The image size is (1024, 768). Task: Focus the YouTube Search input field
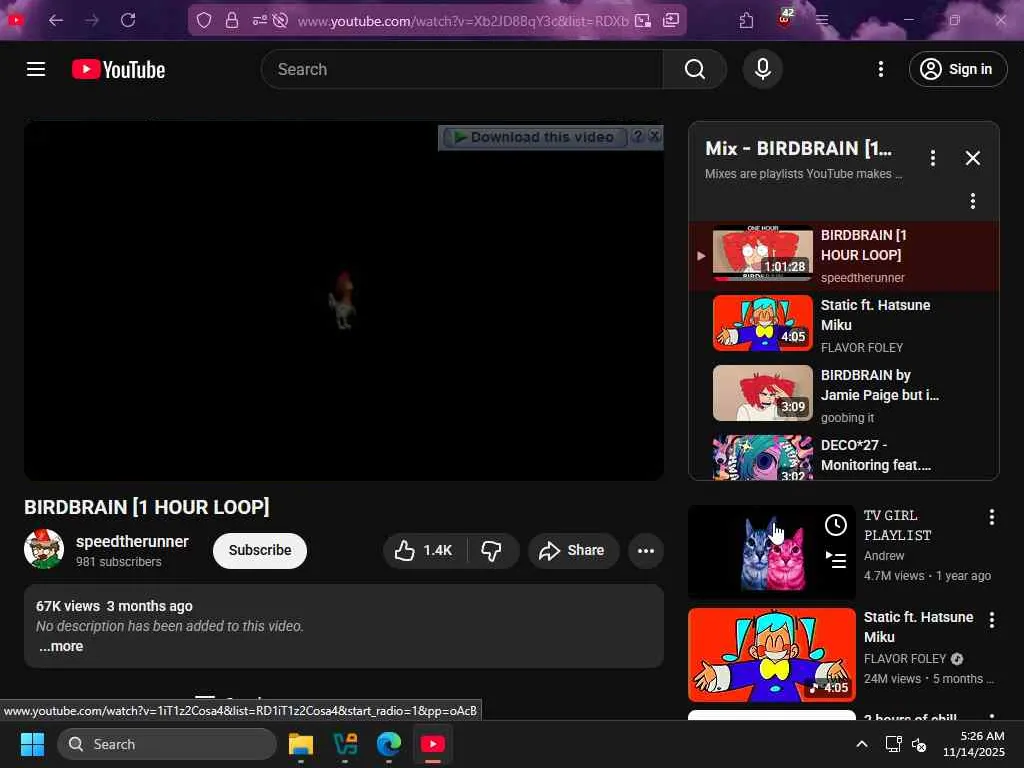click(462, 69)
